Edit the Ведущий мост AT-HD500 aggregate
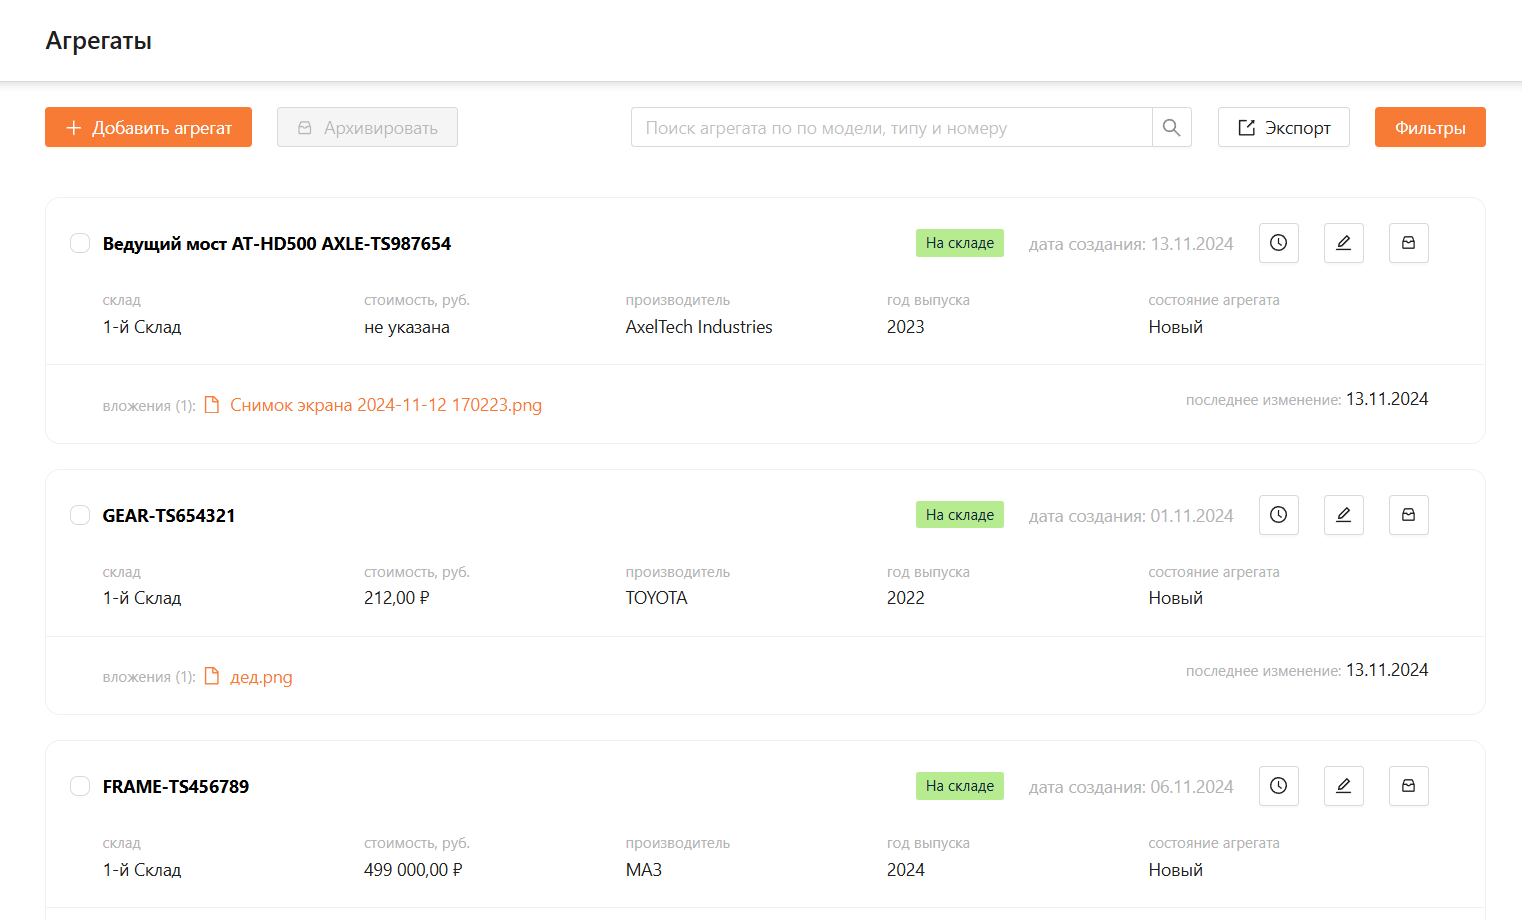1522x921 pixels. click(x=1343, y=243)
